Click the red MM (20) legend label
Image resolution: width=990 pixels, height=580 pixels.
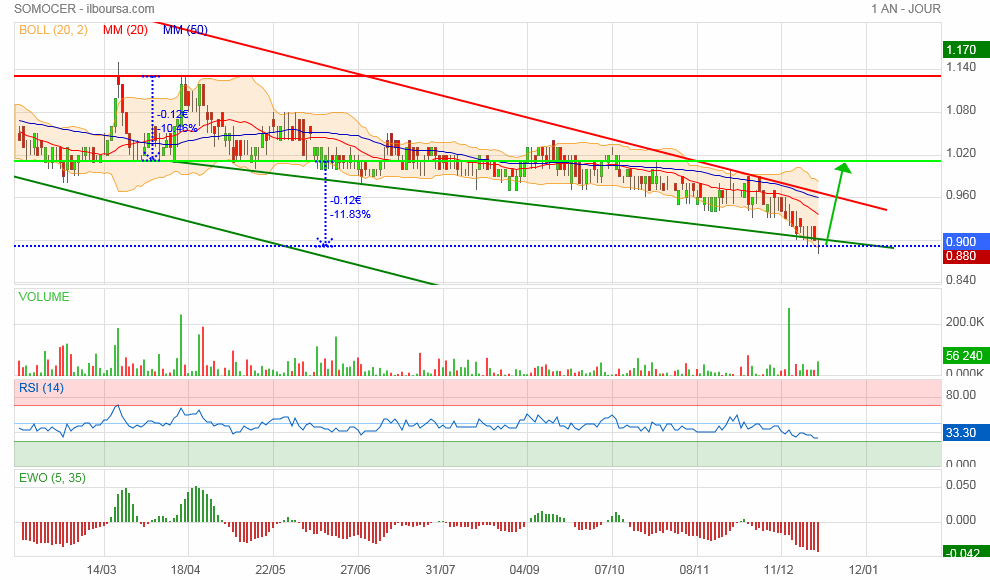tap(125, 30)
